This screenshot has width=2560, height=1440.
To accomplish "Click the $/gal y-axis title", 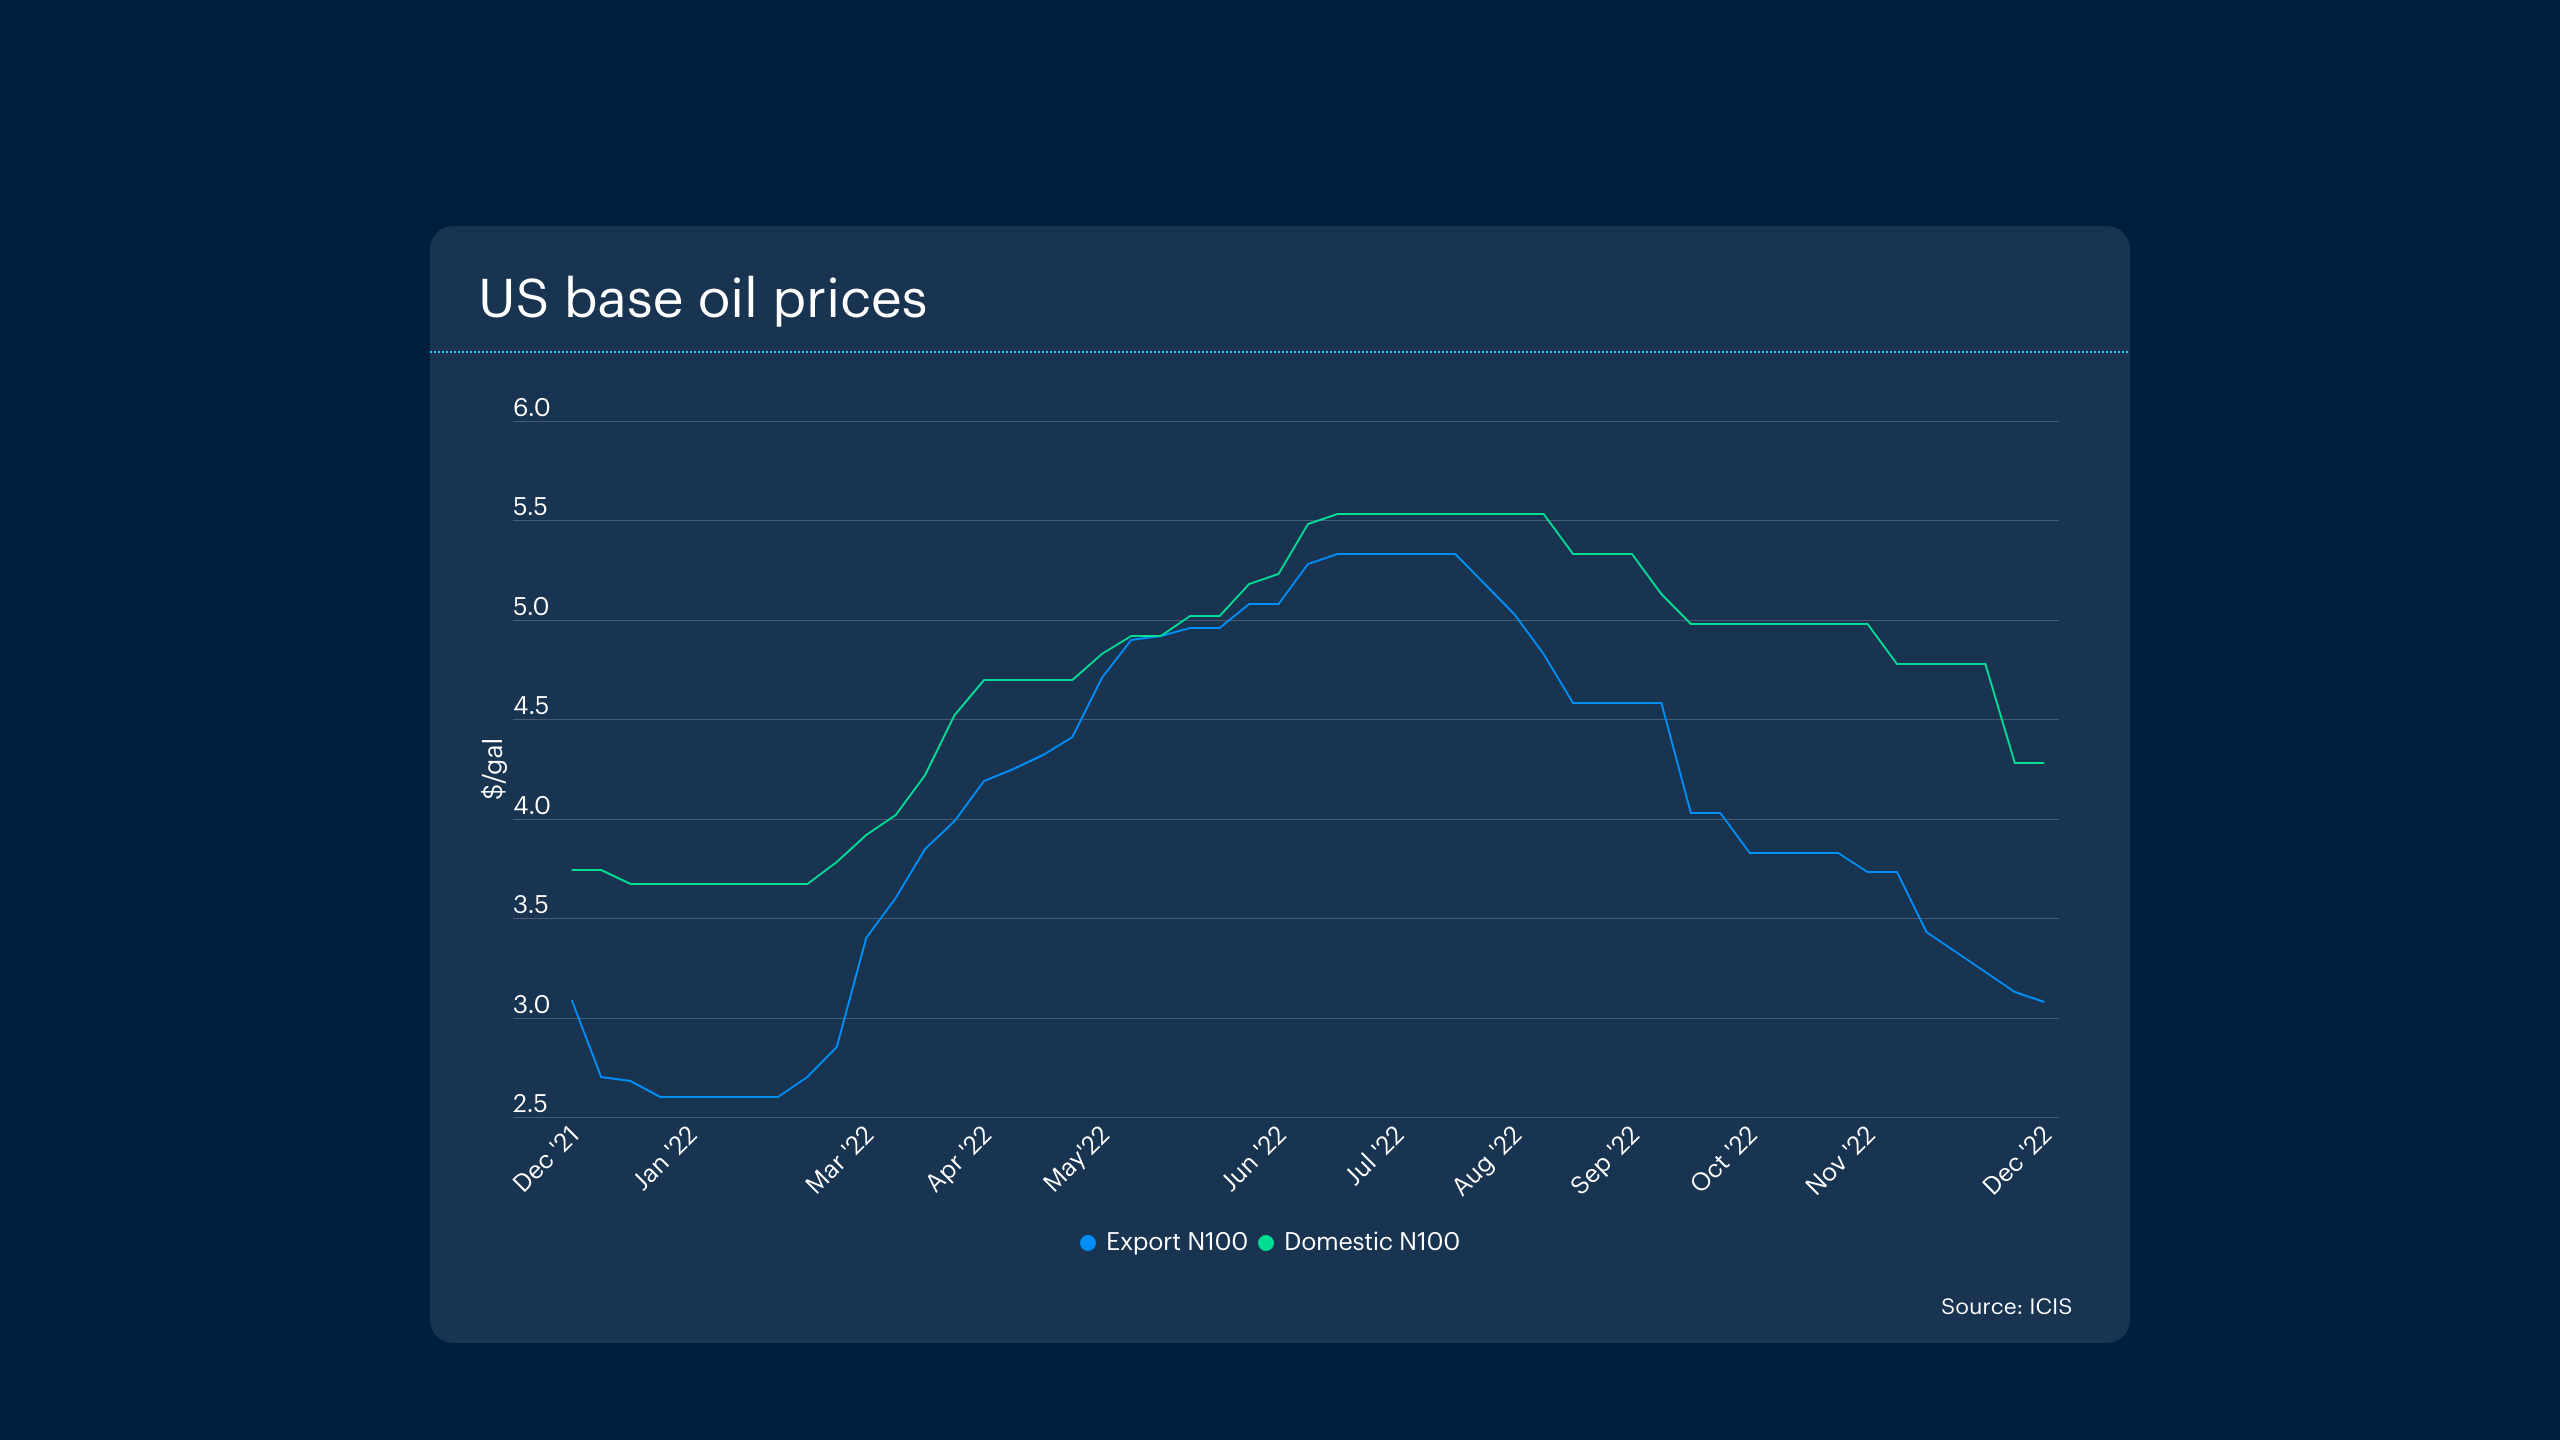I will click(493, 769).
